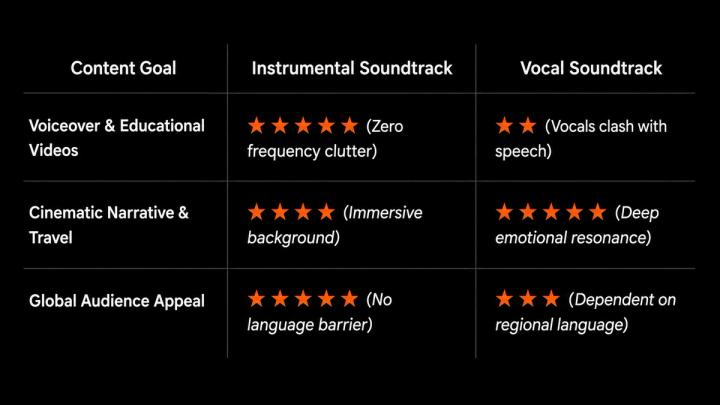The image size is (720, 405).
Task: Click the 'Immersive background' note text
Action: (x=335, y=225)
